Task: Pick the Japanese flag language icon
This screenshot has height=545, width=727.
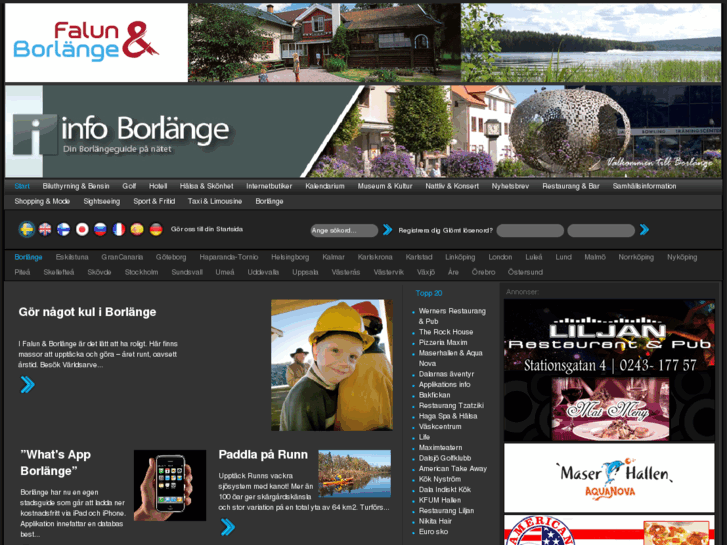Action: (x=82, y=229)
